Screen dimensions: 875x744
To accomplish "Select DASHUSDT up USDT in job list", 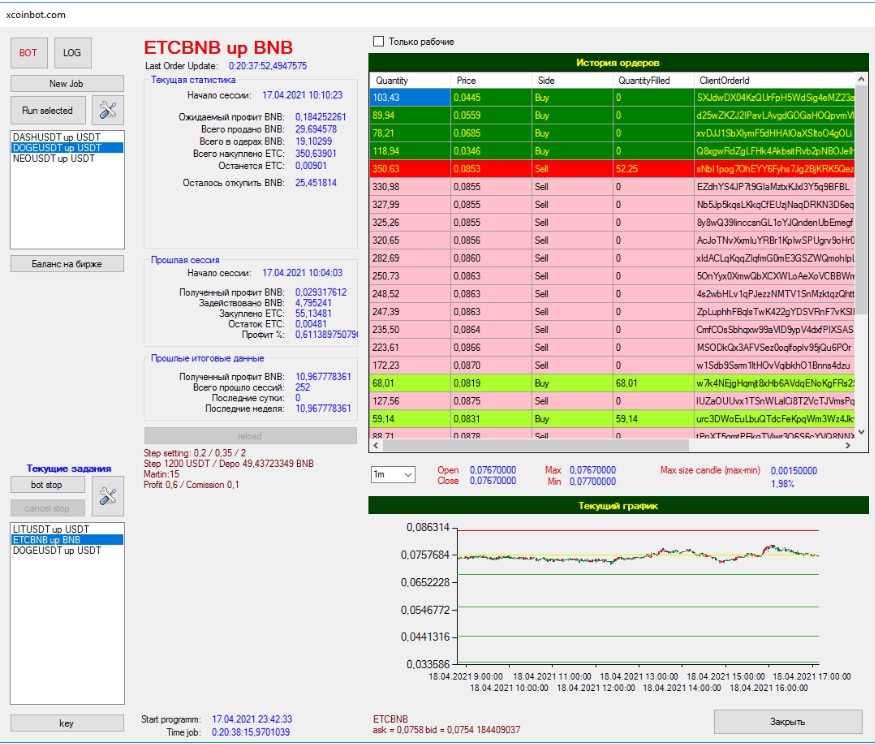I will [56, 137].
